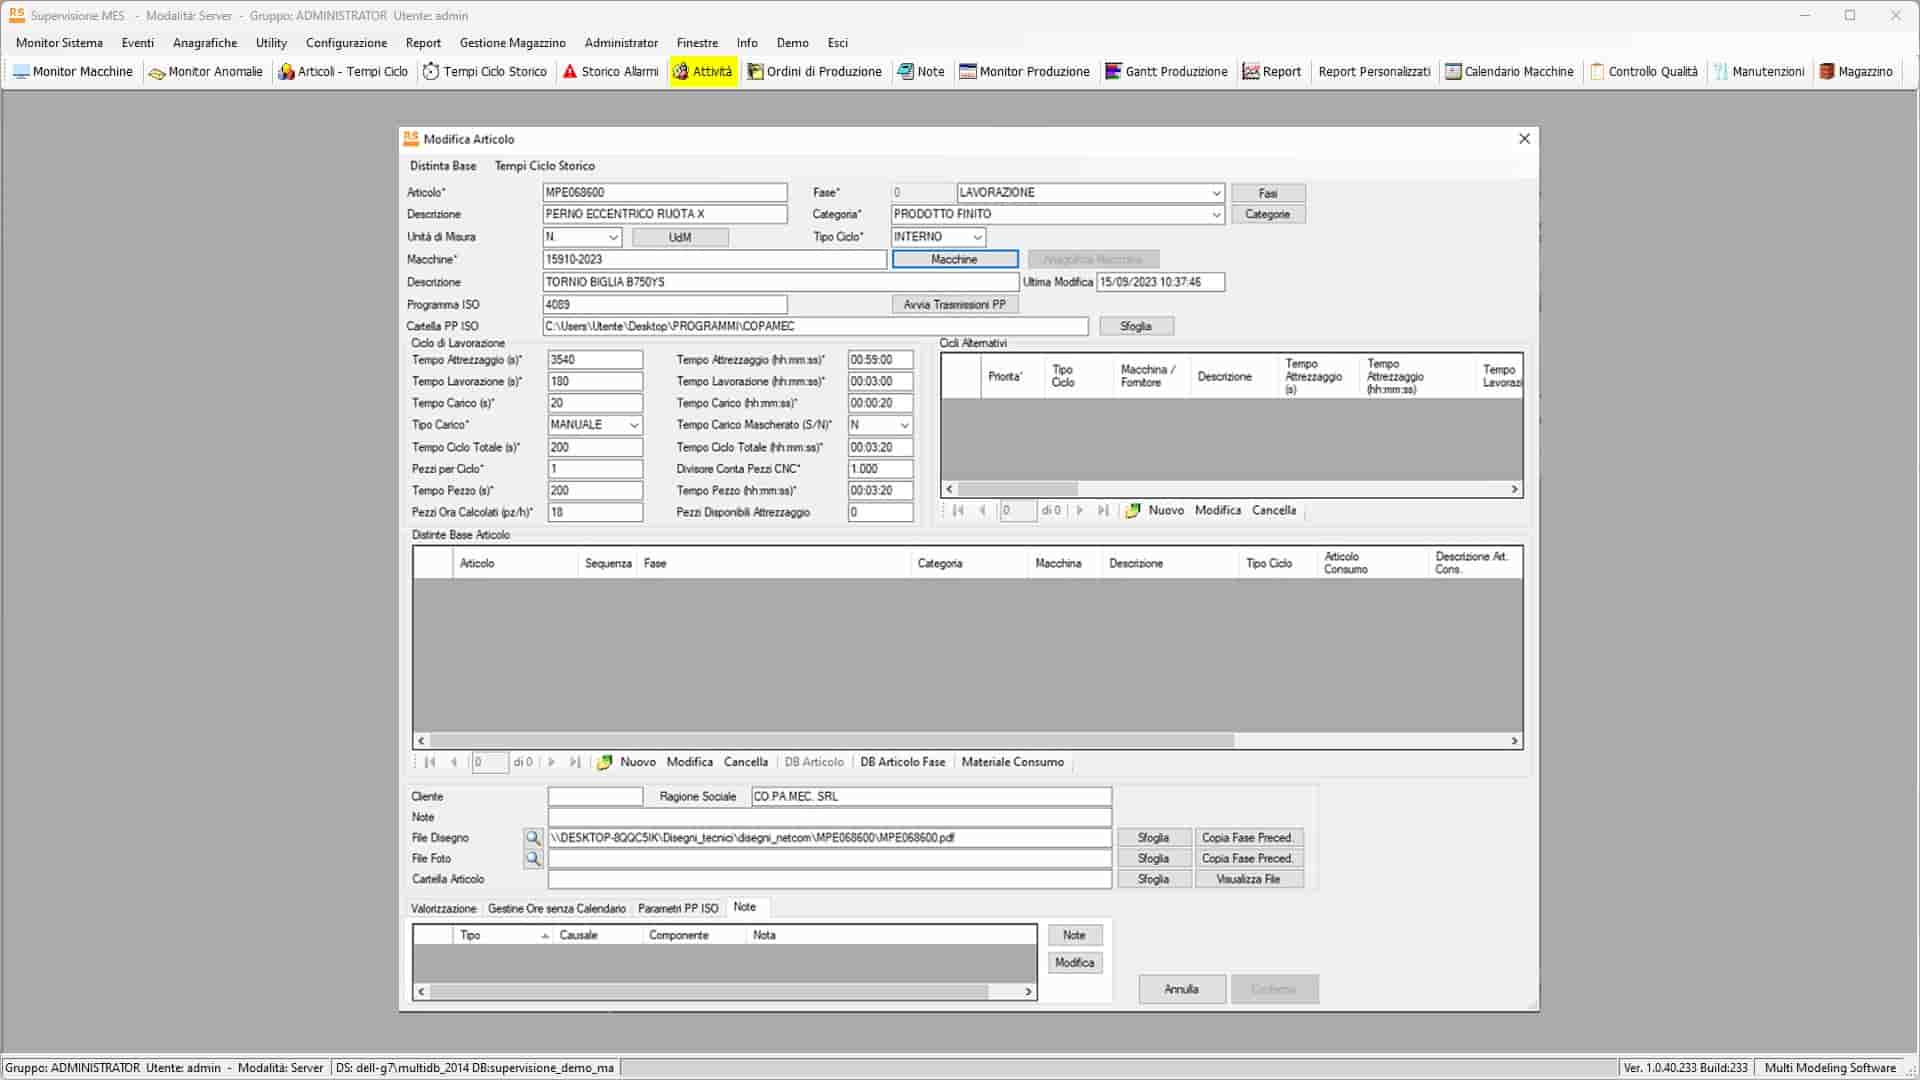Viewport: 1920px width, 1080px height.
Task: Click the Avvia Trasmissioni PP button
Action: point(954,305)
